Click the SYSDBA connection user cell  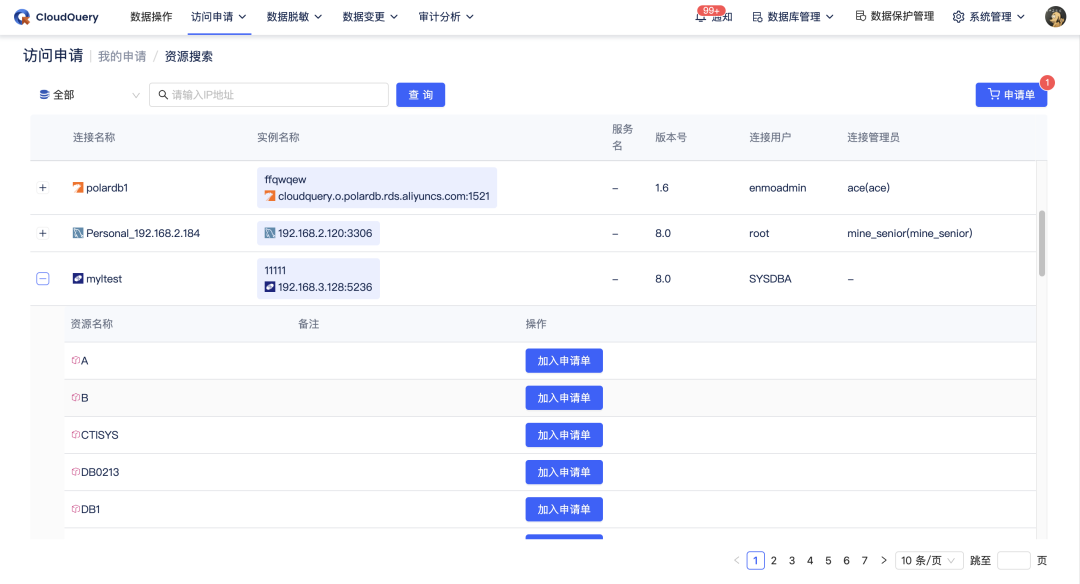click(770, 278)
